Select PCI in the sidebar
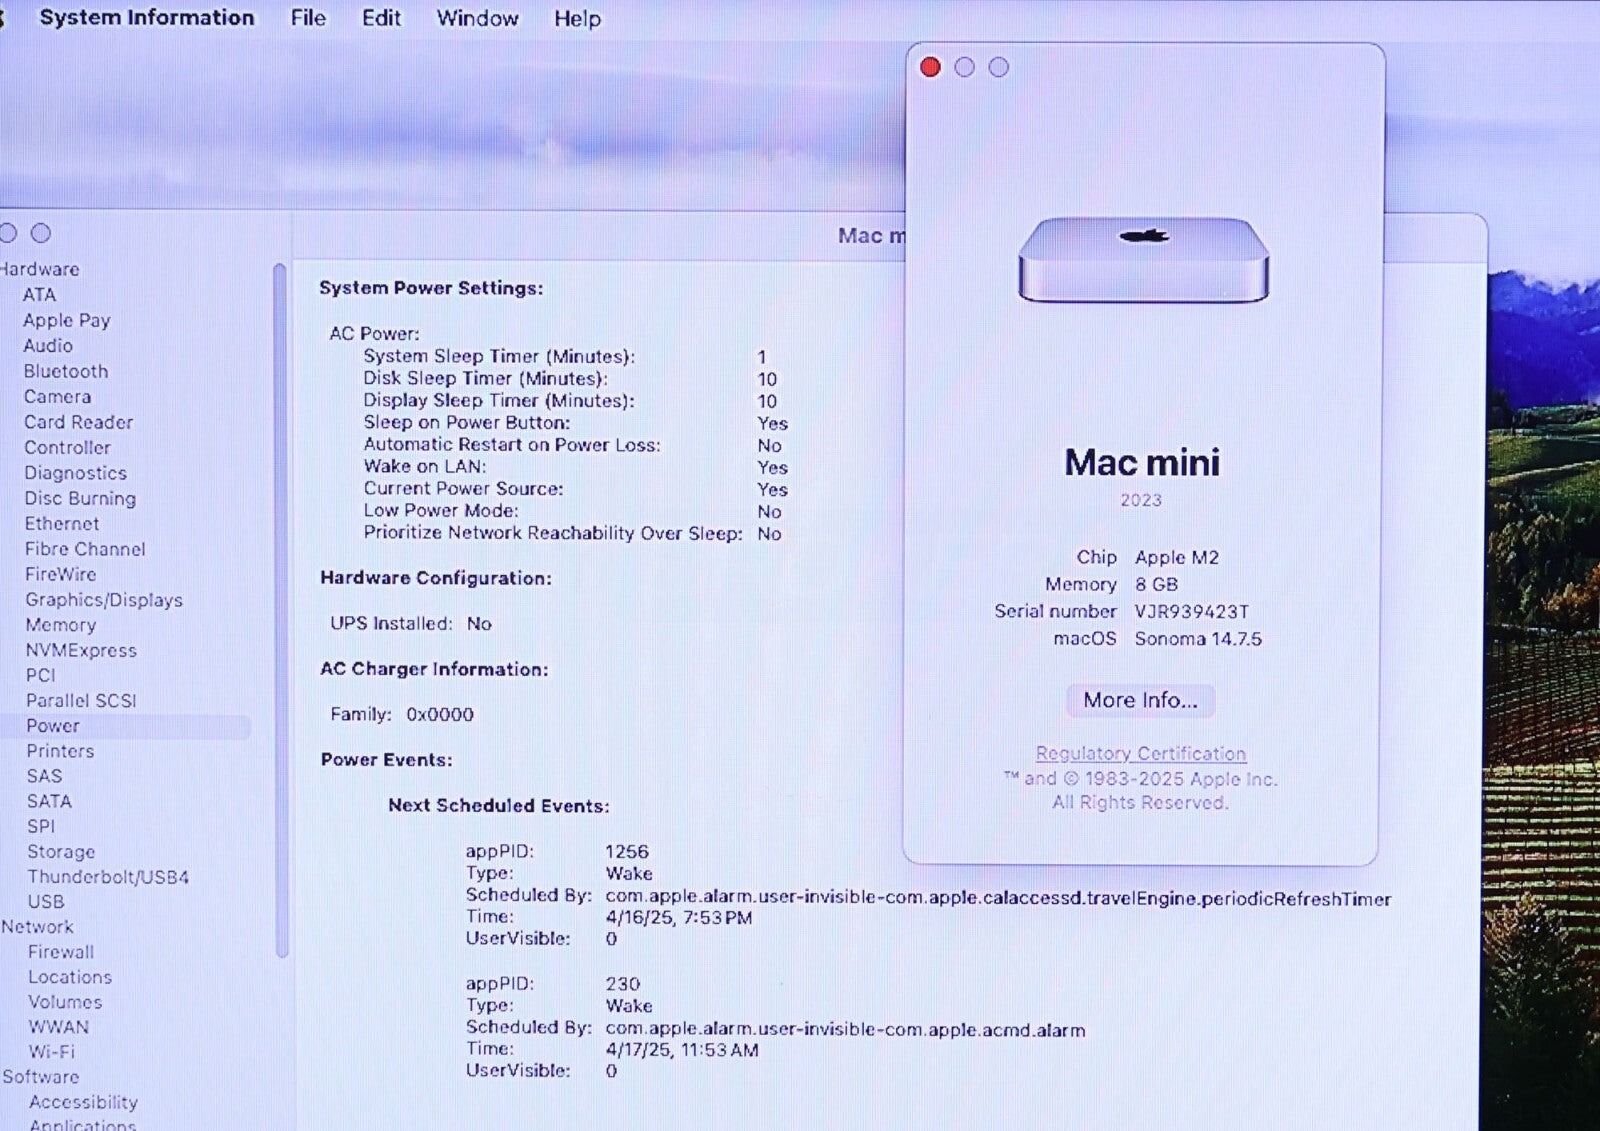Screen dimensions: 1600x1131 tap(41, 675)
